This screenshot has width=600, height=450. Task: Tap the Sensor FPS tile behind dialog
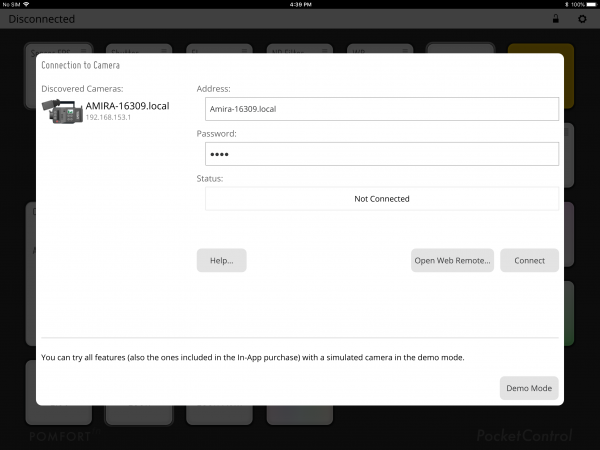[x=58, y=48]
